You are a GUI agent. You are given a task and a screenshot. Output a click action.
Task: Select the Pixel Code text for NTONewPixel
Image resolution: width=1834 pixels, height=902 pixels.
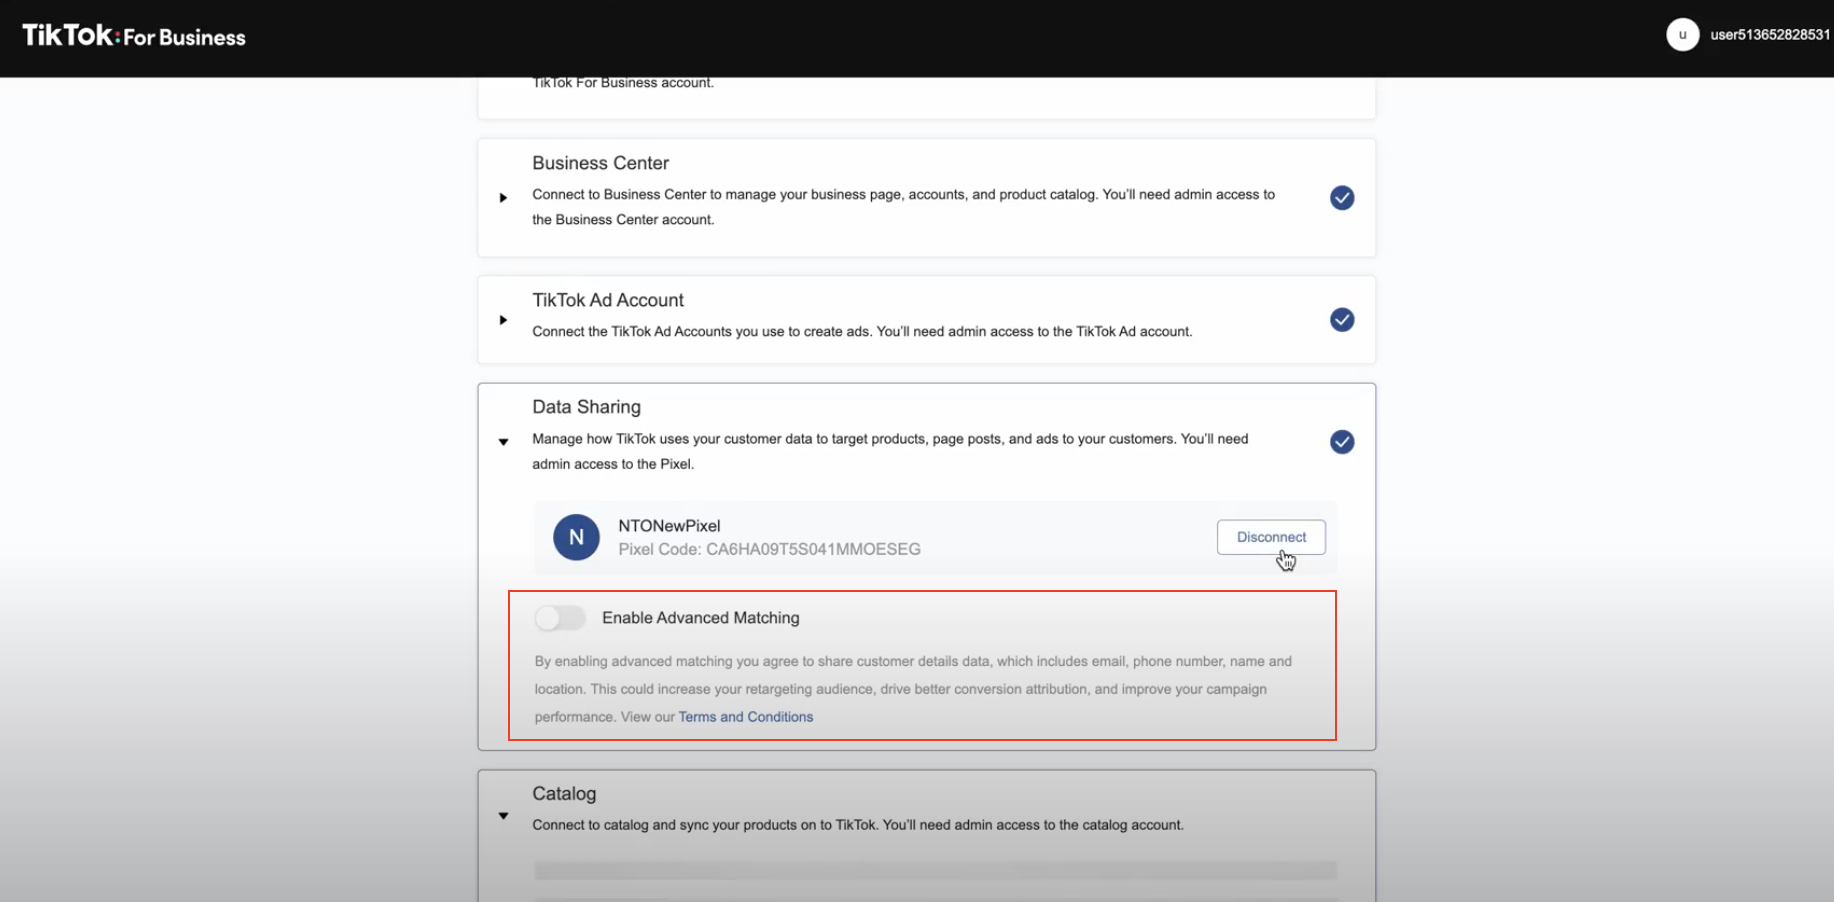click(770, 549)
